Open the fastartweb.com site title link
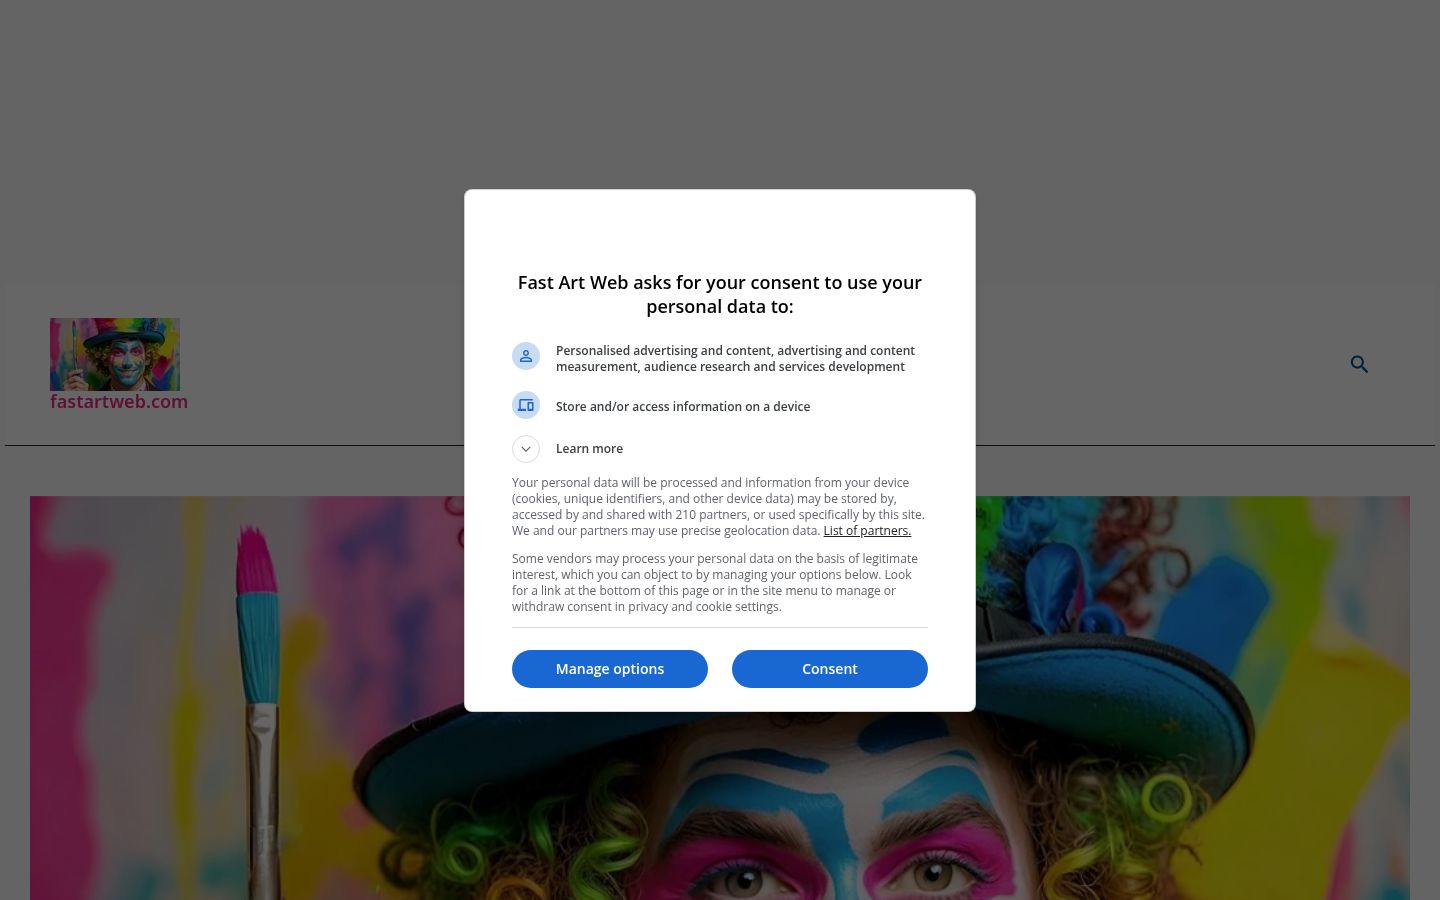 click(x=119, y=402)
